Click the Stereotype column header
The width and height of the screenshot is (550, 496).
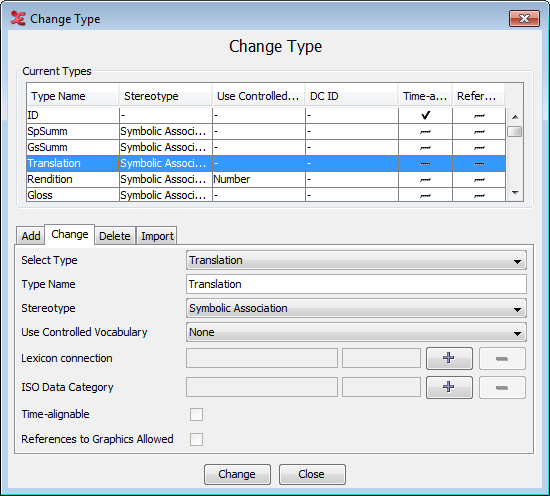tap(166, 96)
